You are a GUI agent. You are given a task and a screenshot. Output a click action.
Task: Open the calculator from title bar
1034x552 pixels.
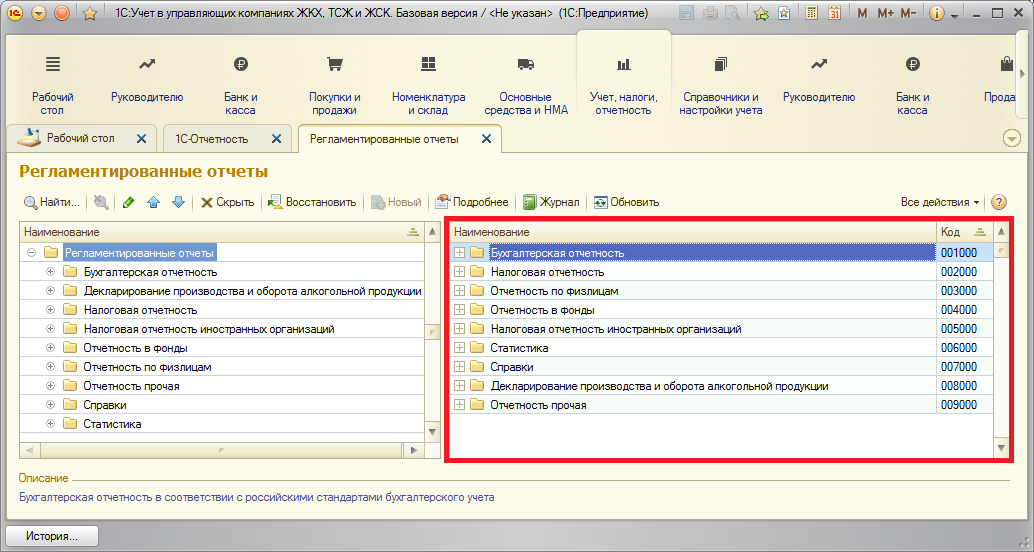point(811,14)
